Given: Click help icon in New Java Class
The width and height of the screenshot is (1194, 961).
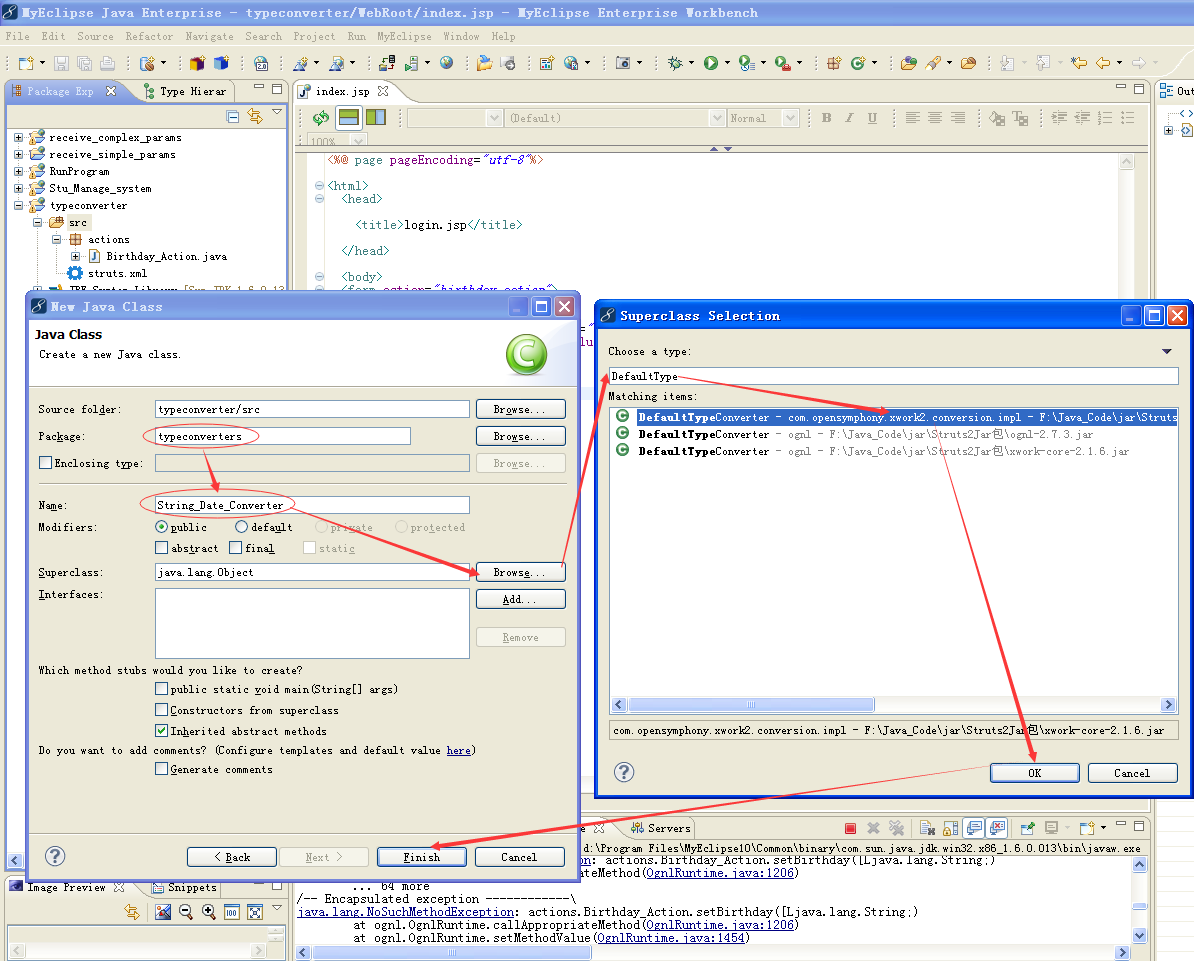Looking at the screenshot, I should point(55,856).
